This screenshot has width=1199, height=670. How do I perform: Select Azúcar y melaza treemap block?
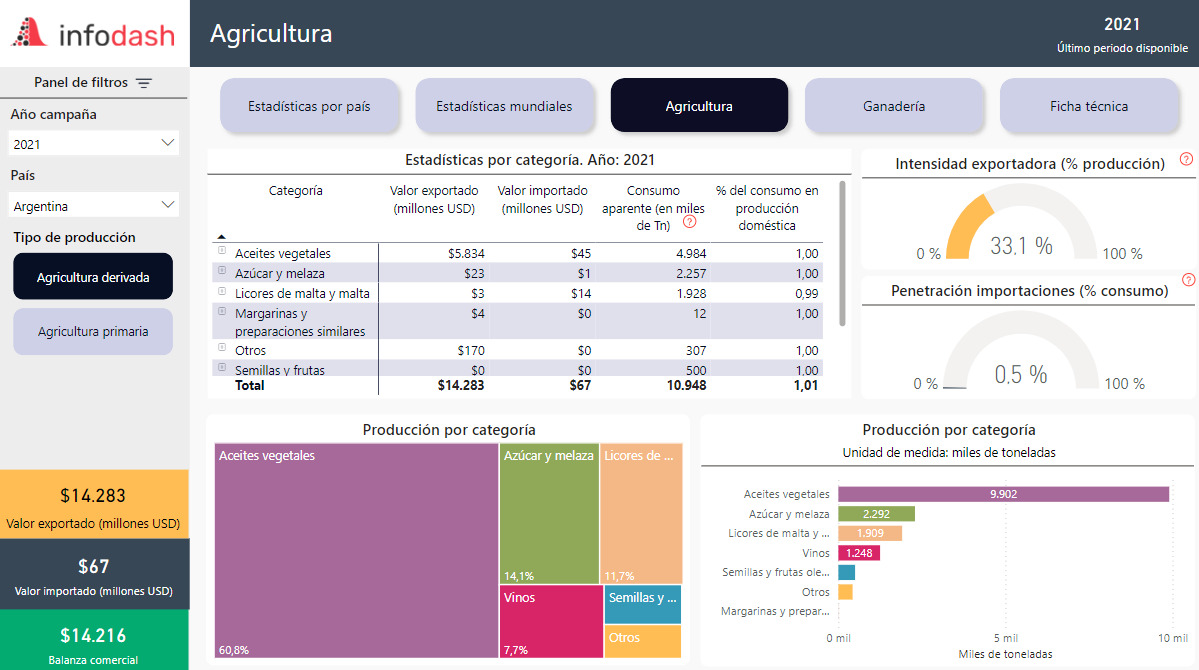549,513
